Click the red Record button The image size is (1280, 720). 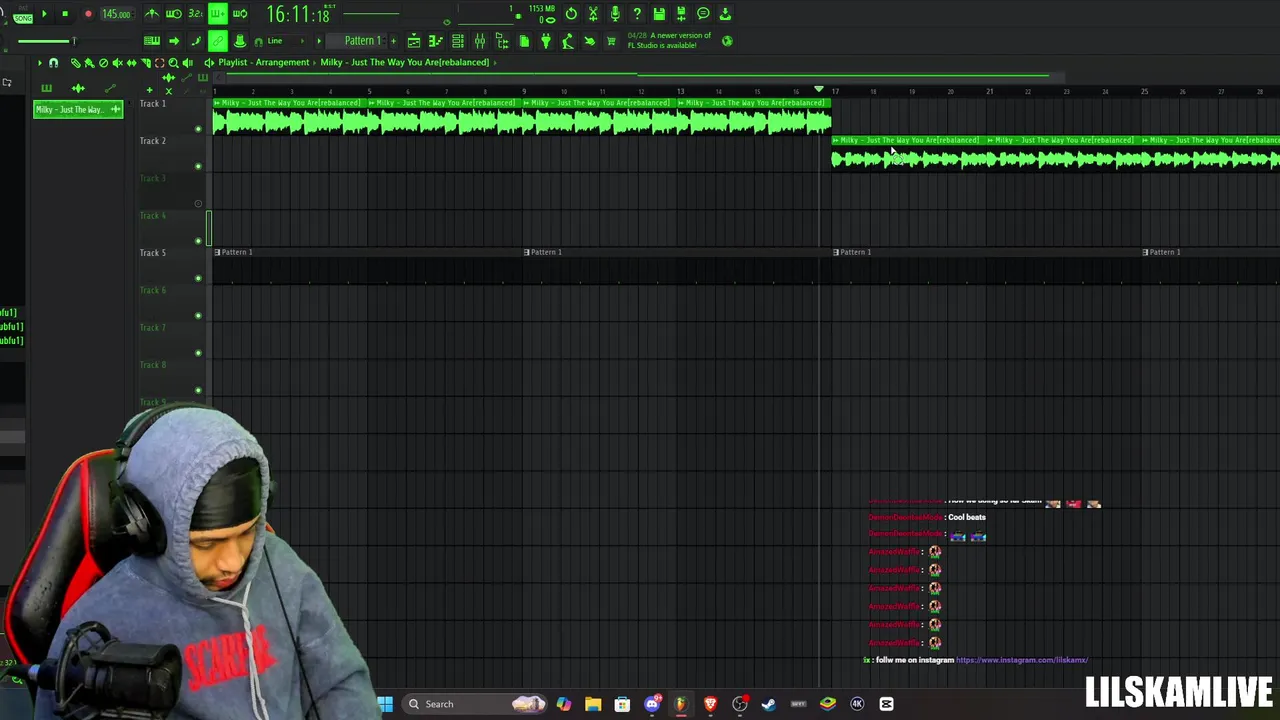(x=88, y=14)
